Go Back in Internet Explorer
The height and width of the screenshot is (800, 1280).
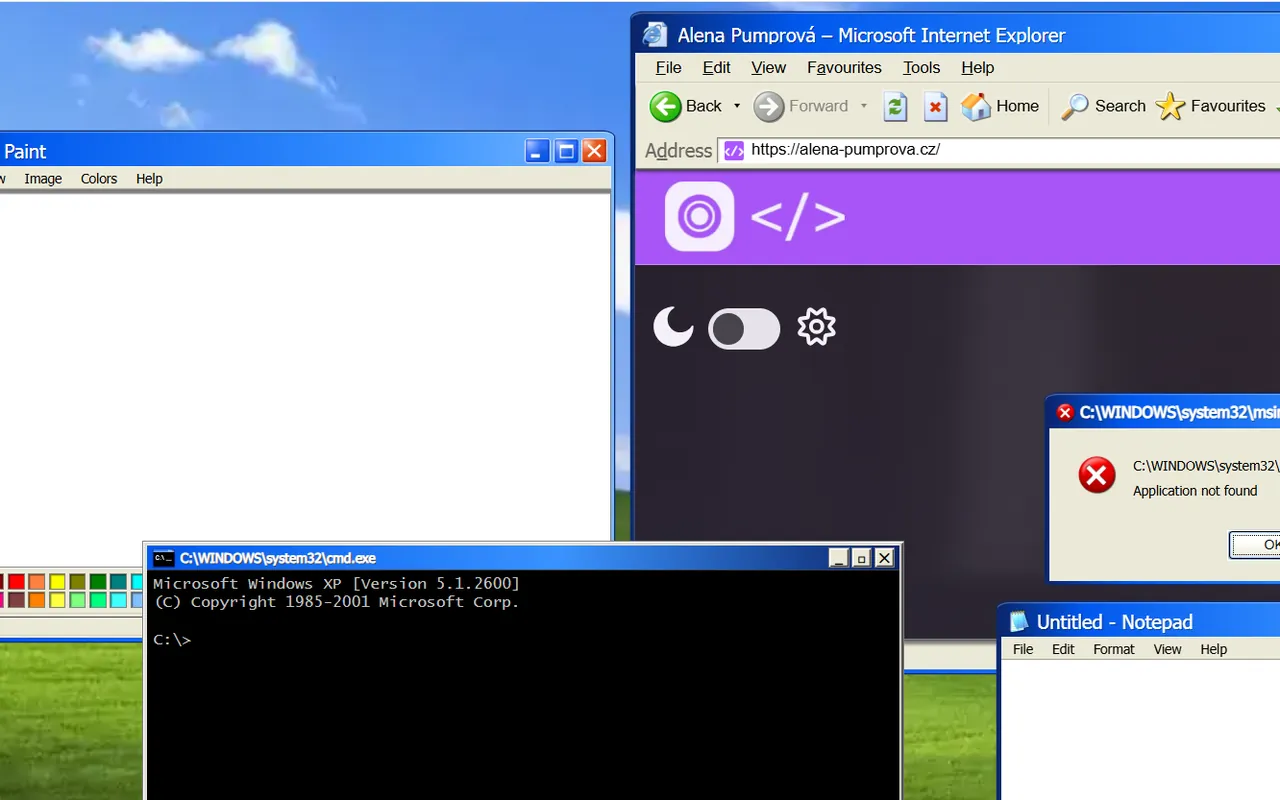[686, 106]
